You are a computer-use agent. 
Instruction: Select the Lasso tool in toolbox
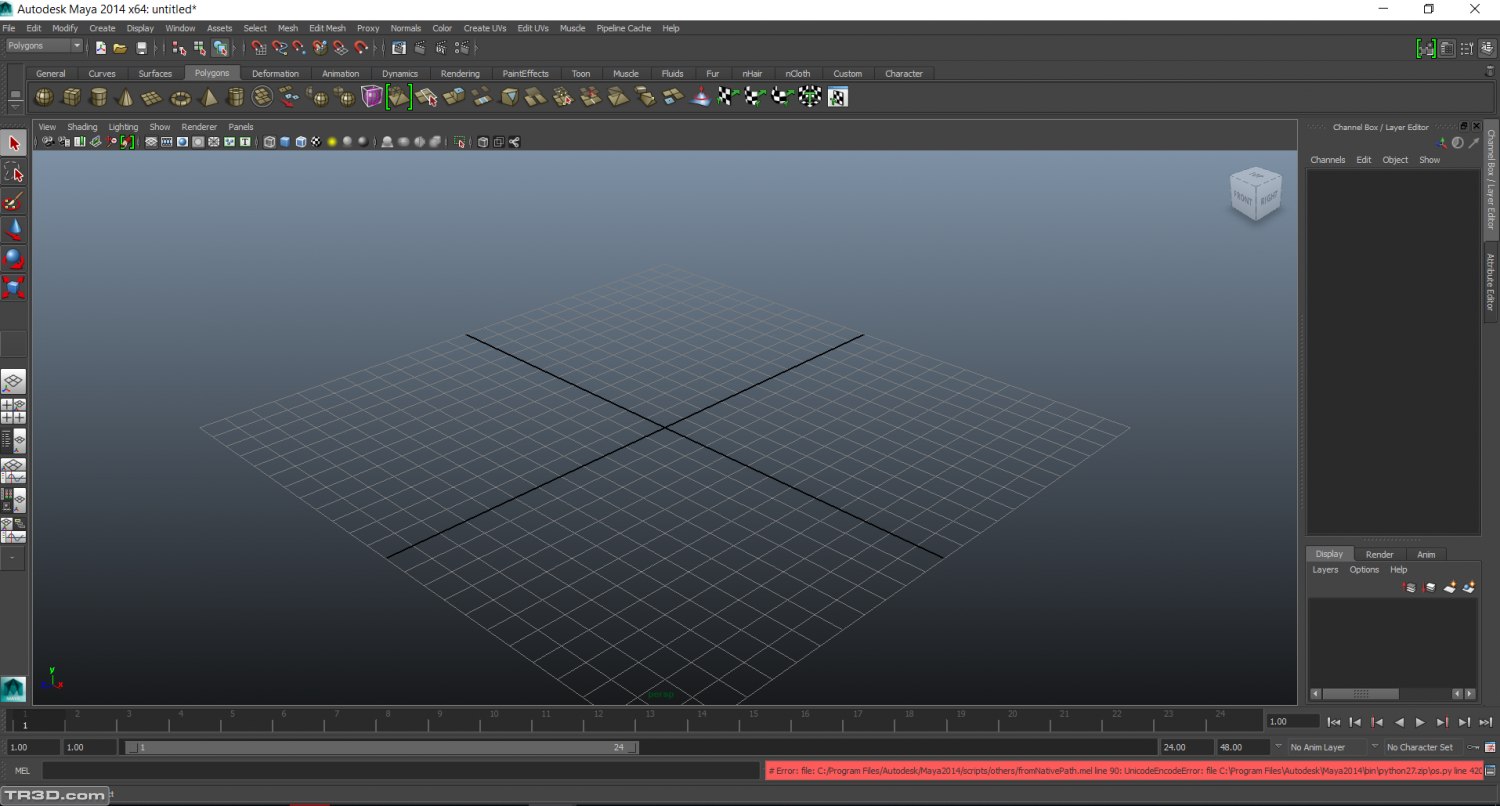[14, 173]
